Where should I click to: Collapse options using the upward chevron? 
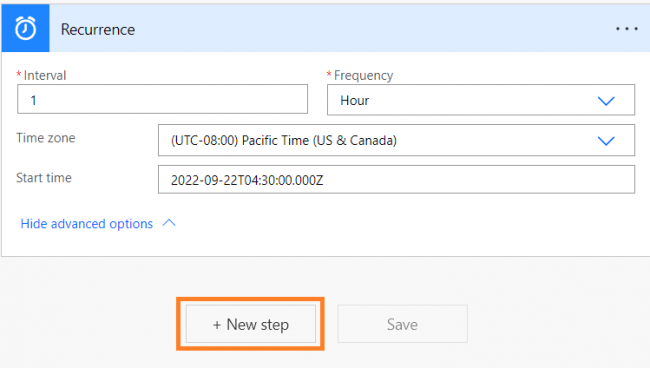[169, 223]
